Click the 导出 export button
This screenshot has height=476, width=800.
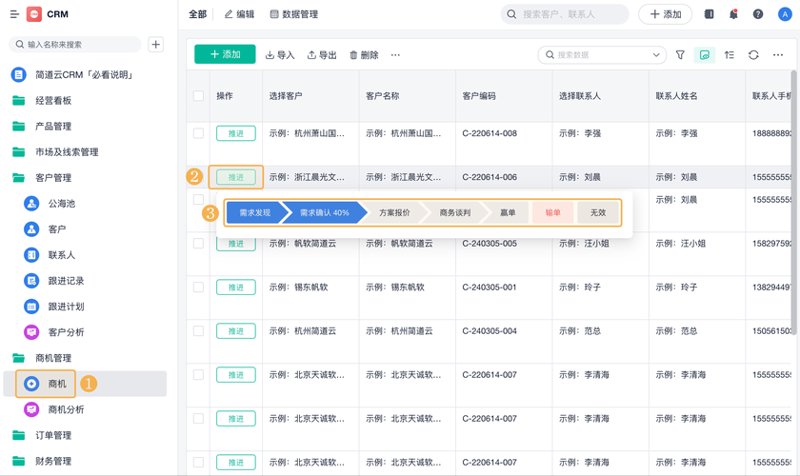click(x=322, y=55)
